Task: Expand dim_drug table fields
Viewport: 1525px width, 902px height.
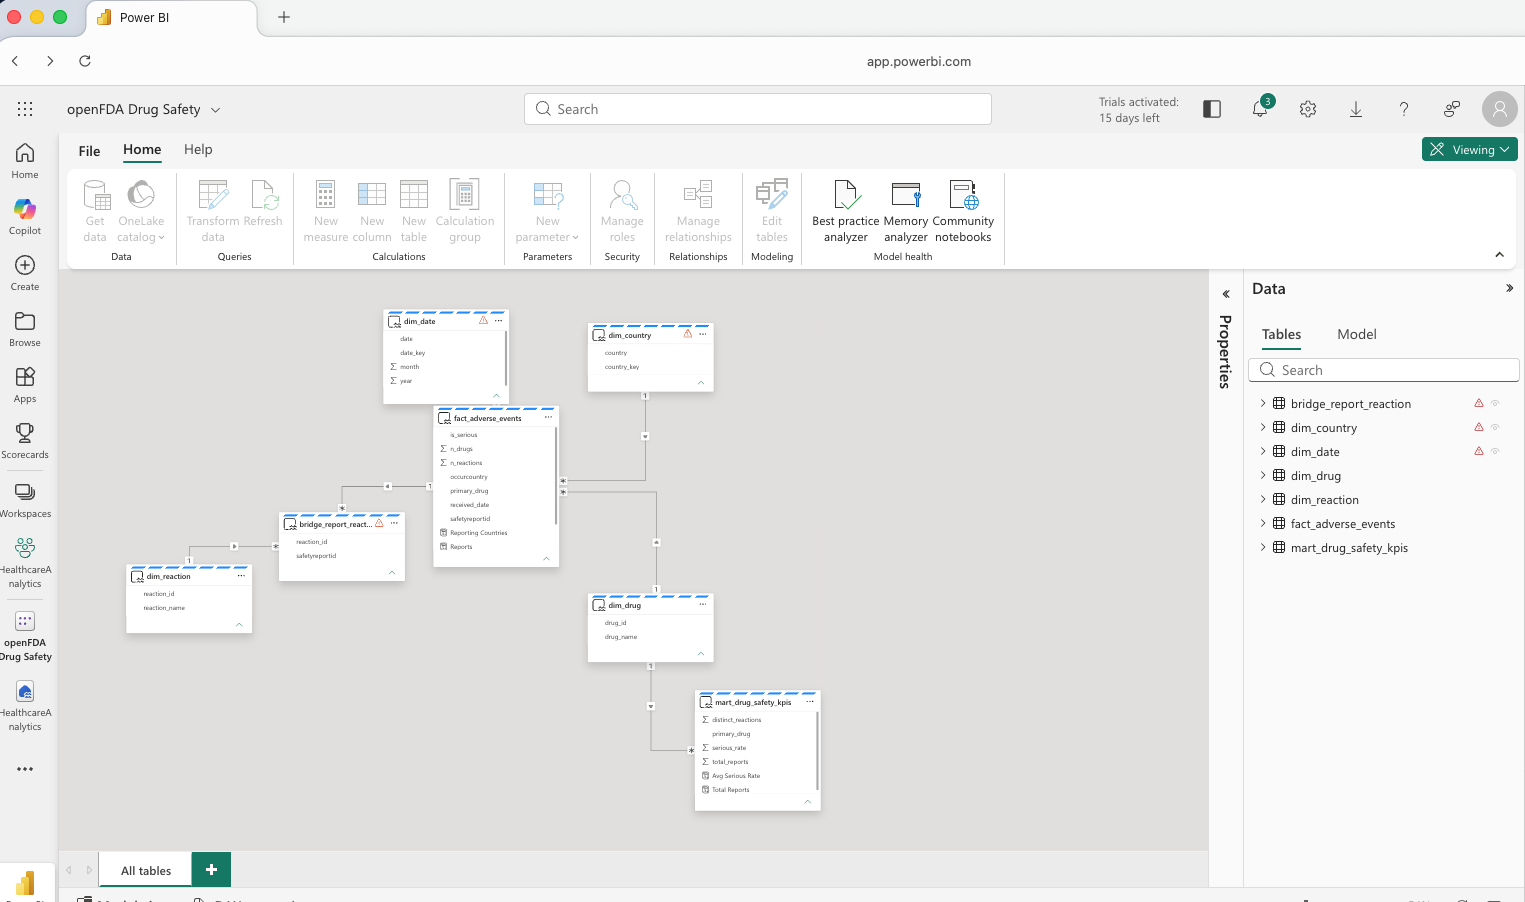Action: pos(1263,475)
